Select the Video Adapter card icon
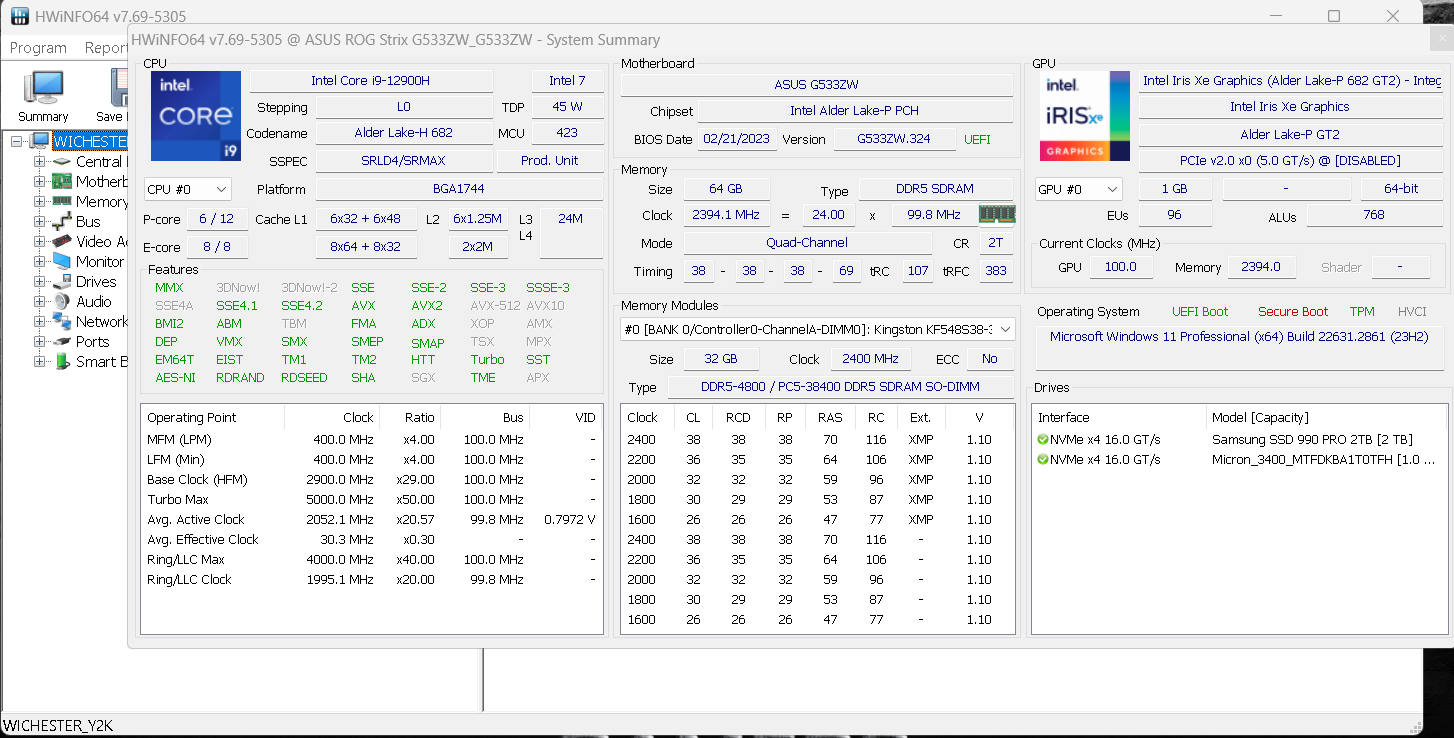The height and width of the screenshot is (738, 1454). (x=62, y=242)
